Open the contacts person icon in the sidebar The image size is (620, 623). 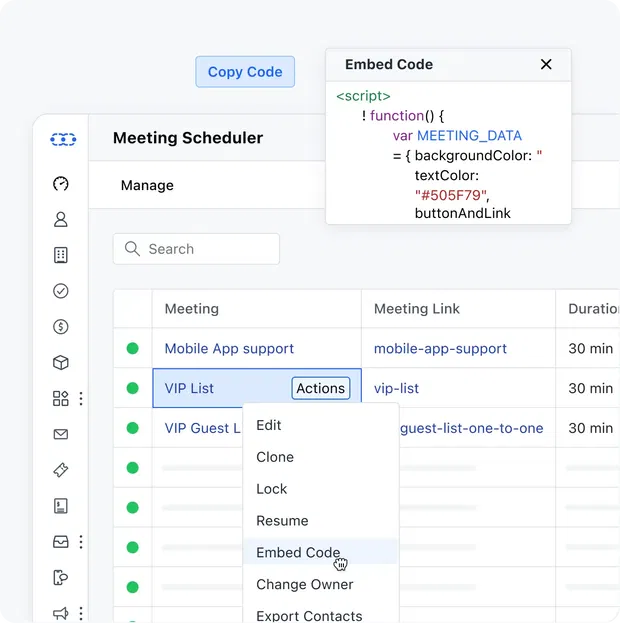coord(61,219)
